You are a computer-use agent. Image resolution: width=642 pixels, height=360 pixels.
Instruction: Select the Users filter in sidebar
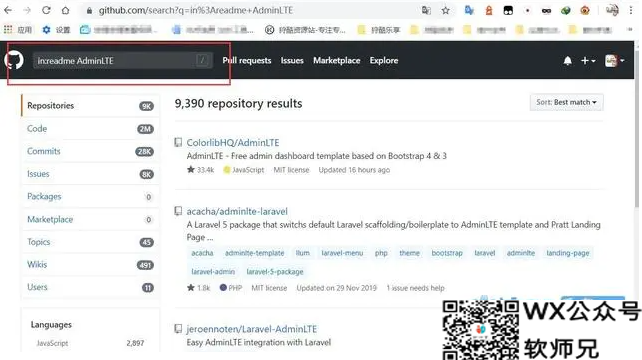(90, 287)
